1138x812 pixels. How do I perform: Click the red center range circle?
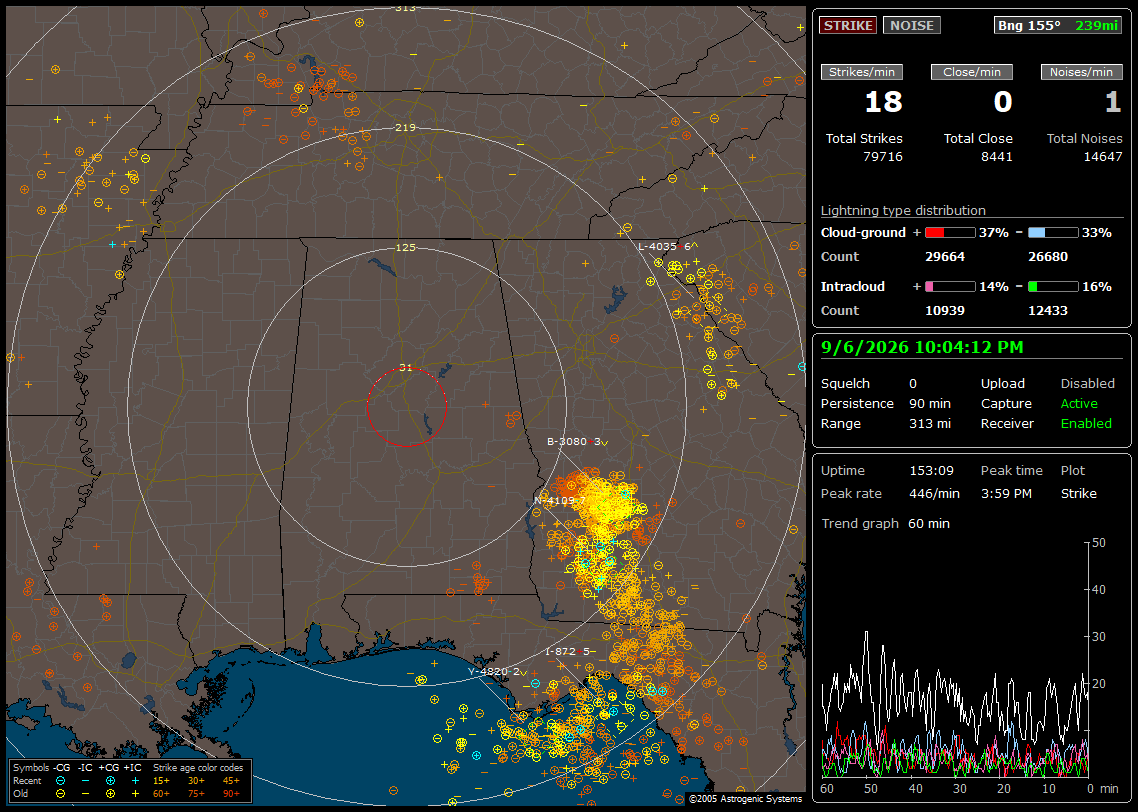[406, 406]
